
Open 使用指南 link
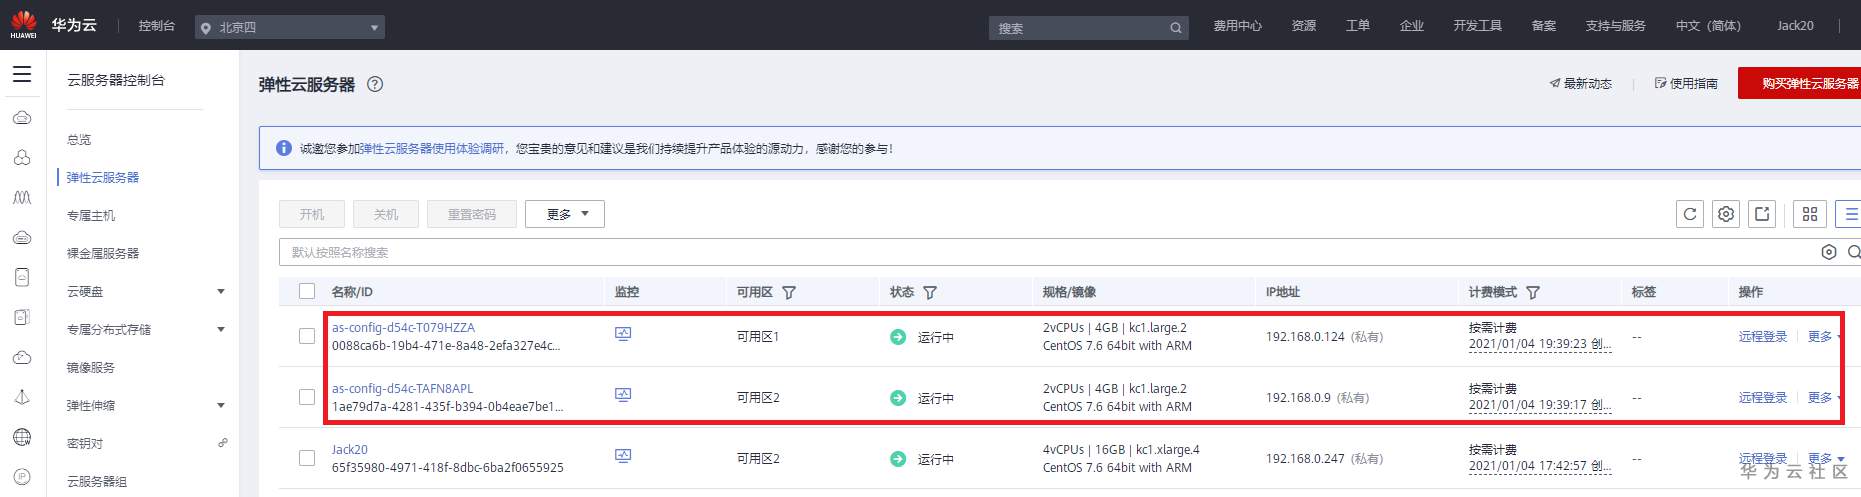[x=1687, y=84]
